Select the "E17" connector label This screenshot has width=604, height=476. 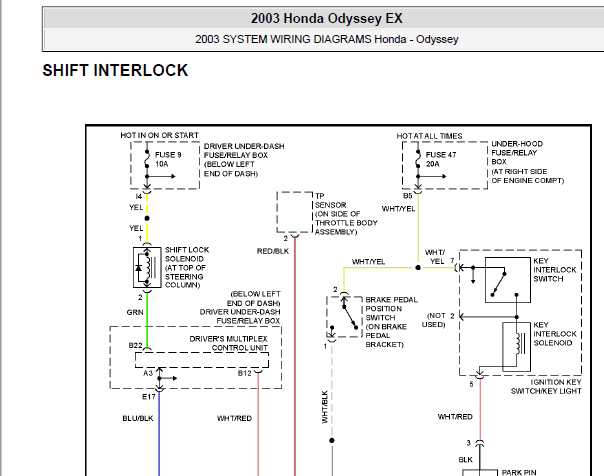coord(149,397)
